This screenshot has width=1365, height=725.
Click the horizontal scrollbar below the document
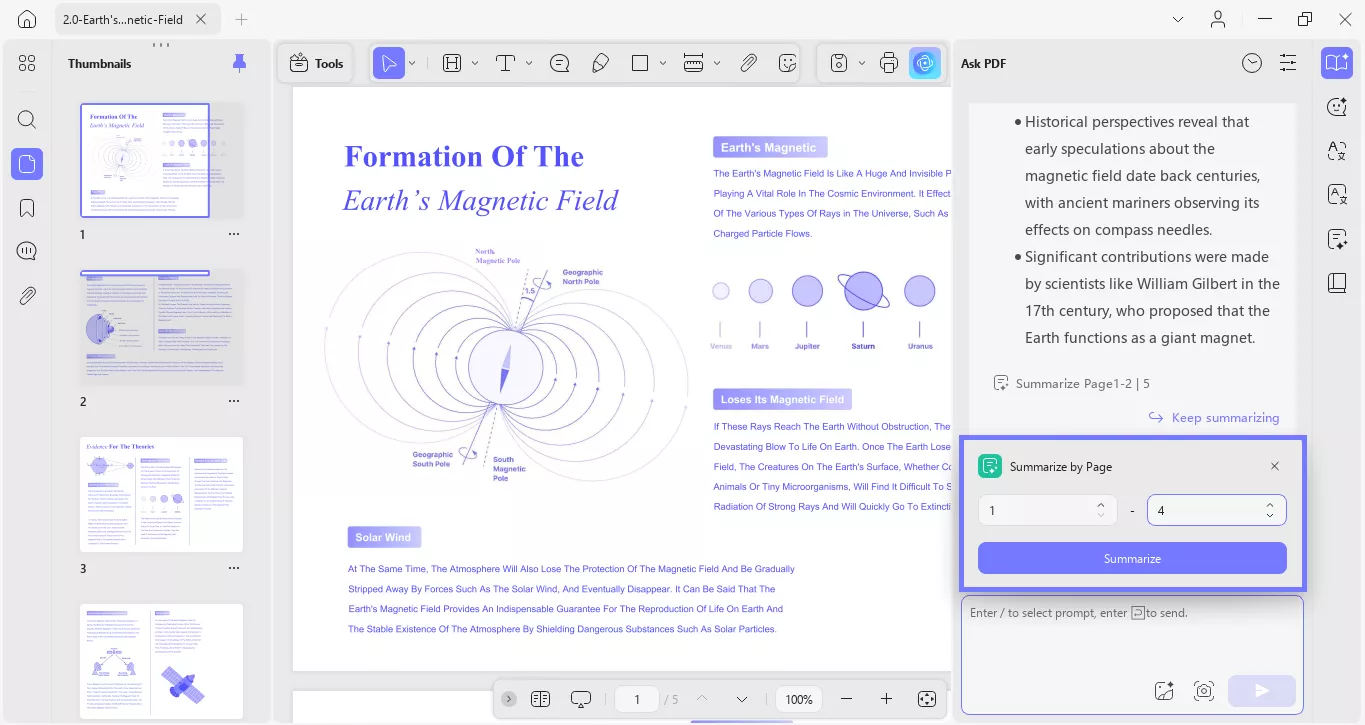point(742,722)
